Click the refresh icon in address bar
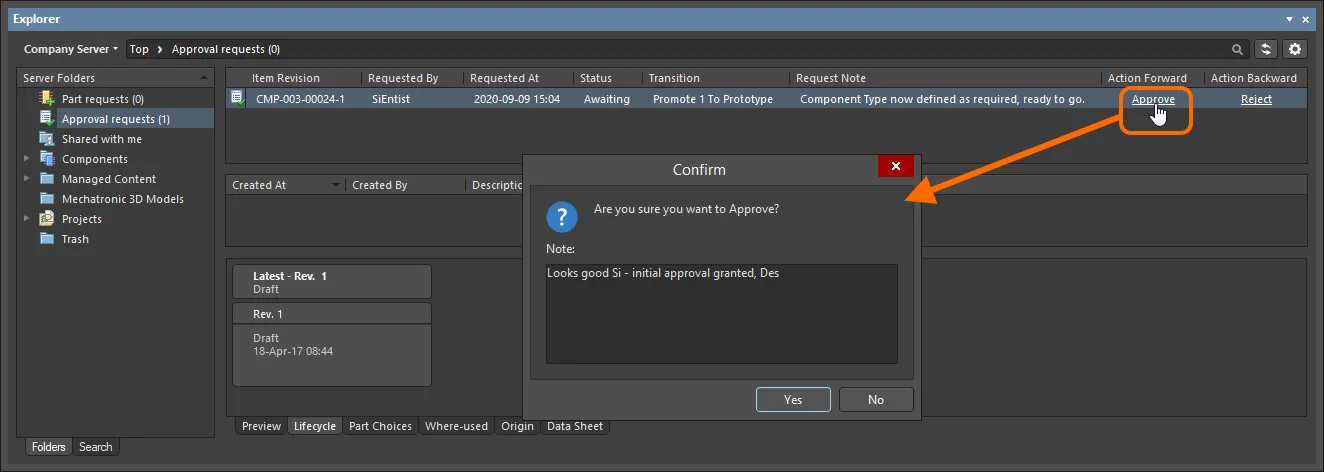This screenshot has height=472, width=1324. (x=1267, y=49)
